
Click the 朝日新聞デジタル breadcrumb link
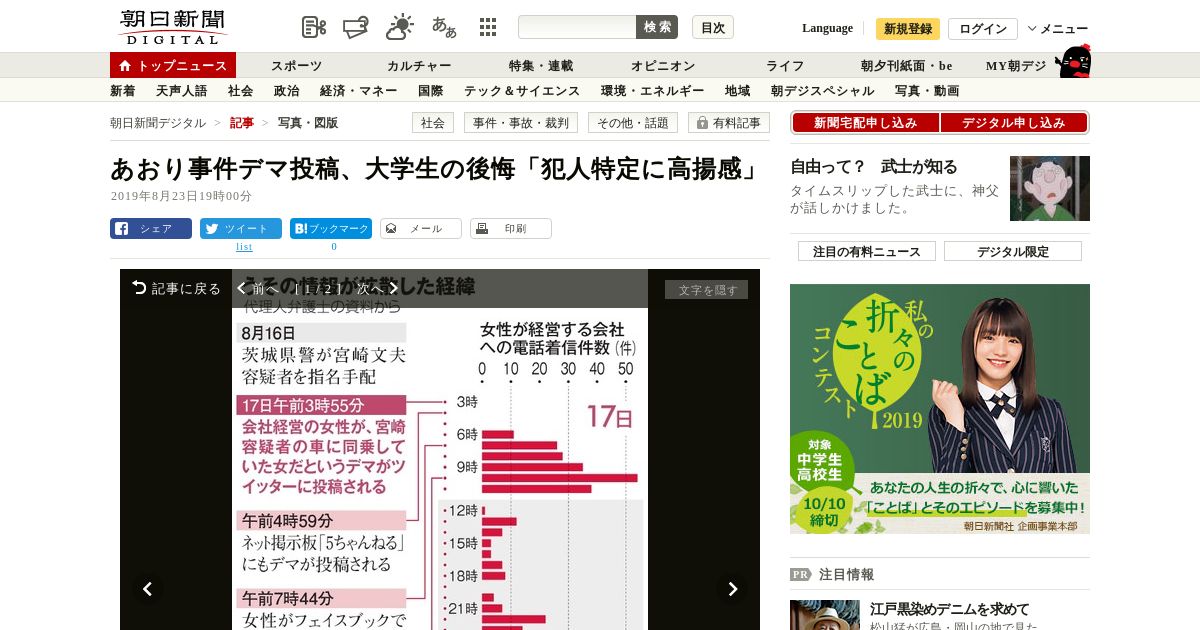158,123
